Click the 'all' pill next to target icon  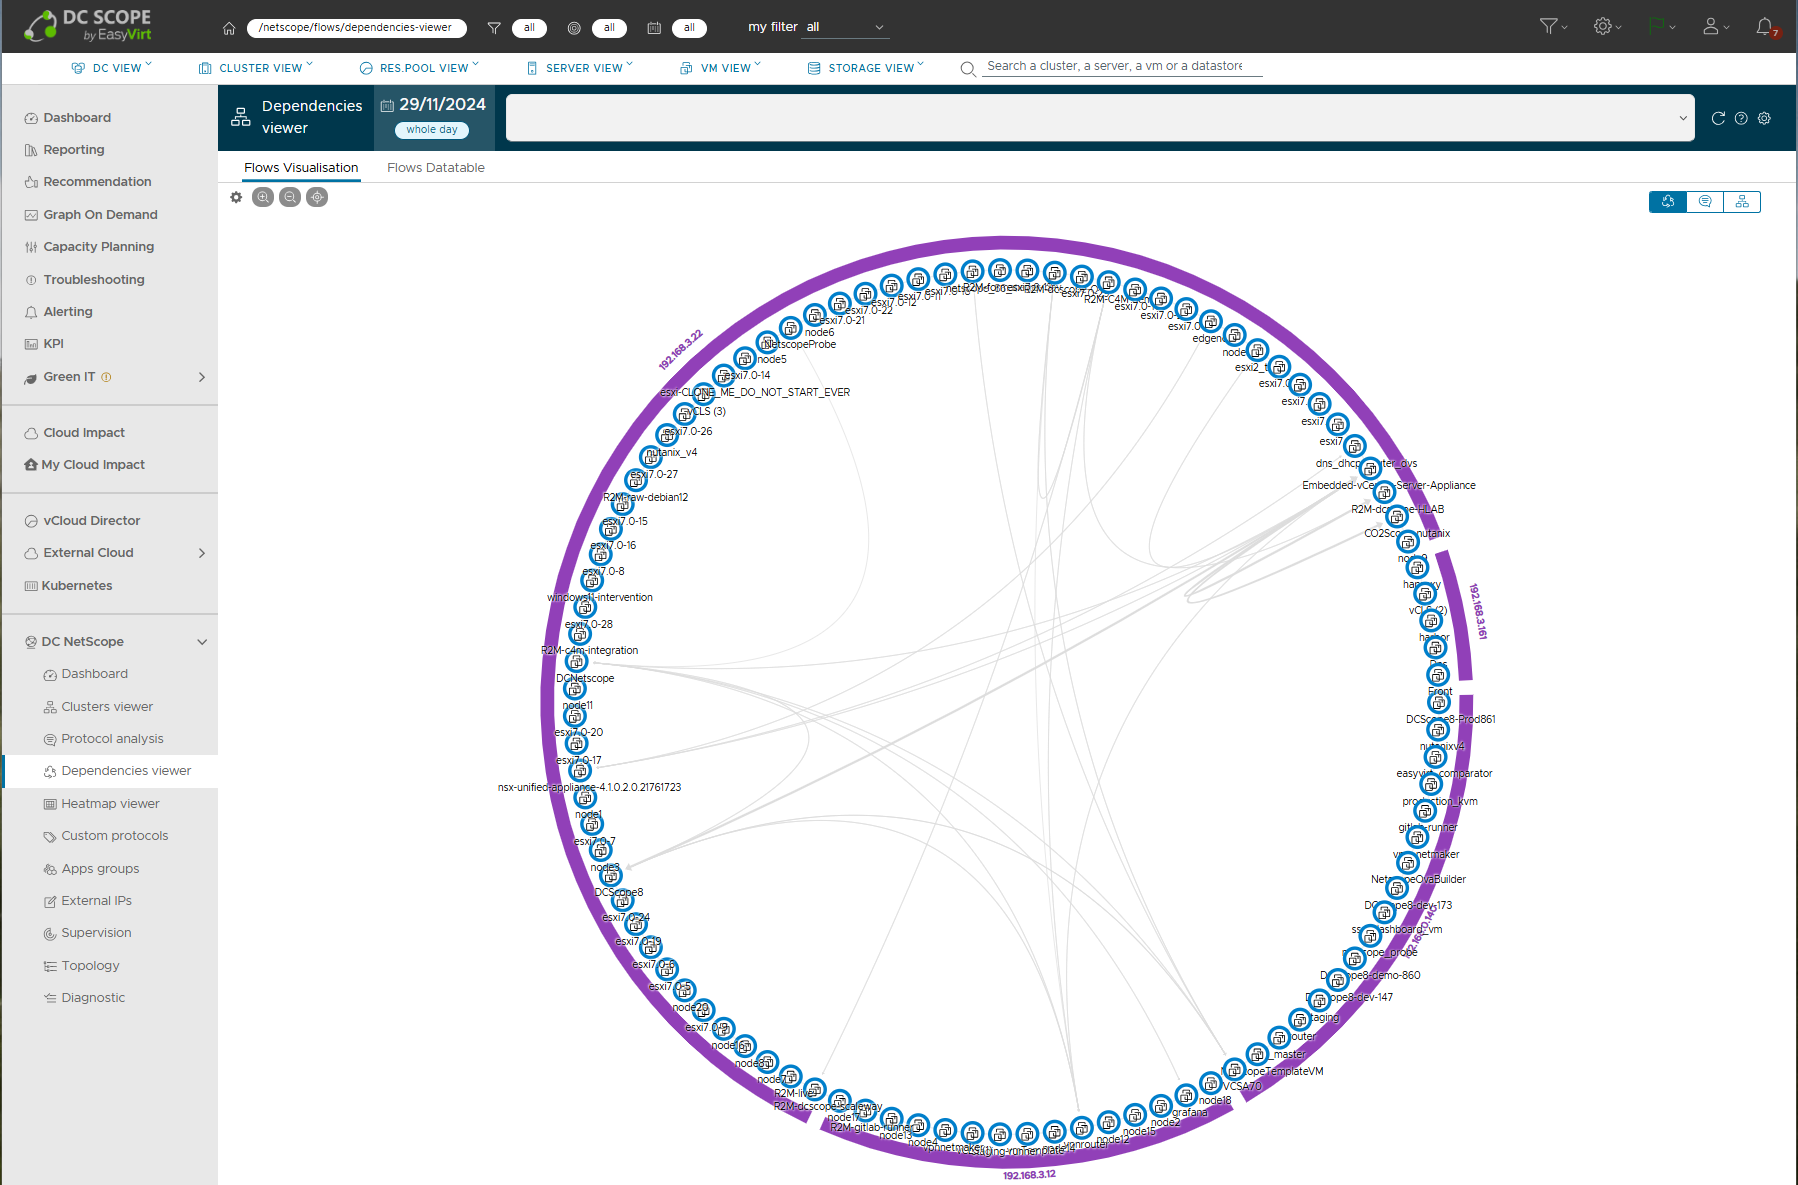[x=609, y=28]
